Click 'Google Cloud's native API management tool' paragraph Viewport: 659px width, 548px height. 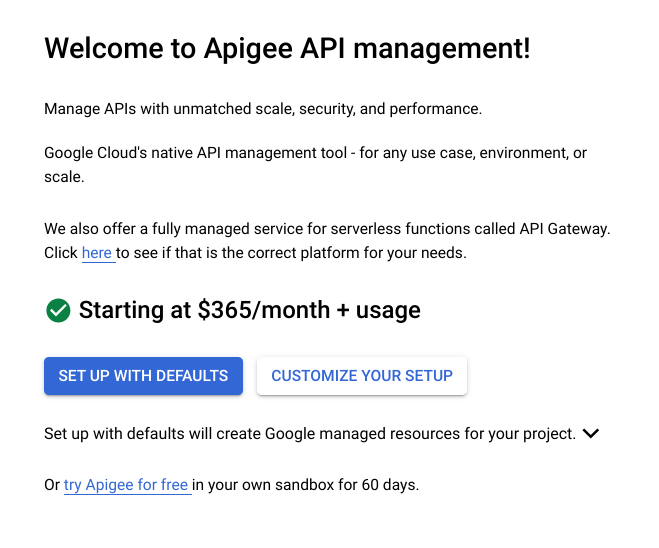[x=316, y=165]
